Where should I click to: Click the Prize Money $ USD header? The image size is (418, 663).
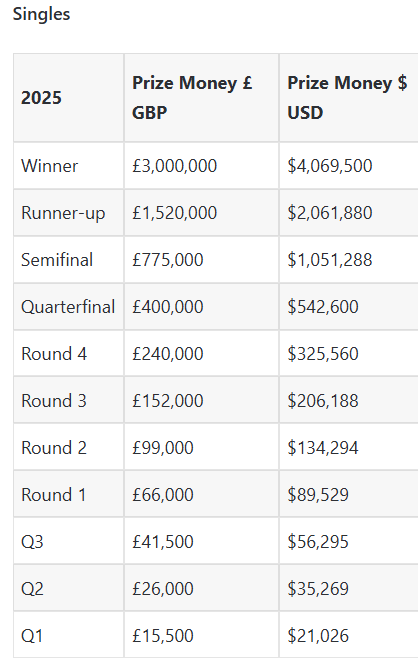(x=347, y=98)
